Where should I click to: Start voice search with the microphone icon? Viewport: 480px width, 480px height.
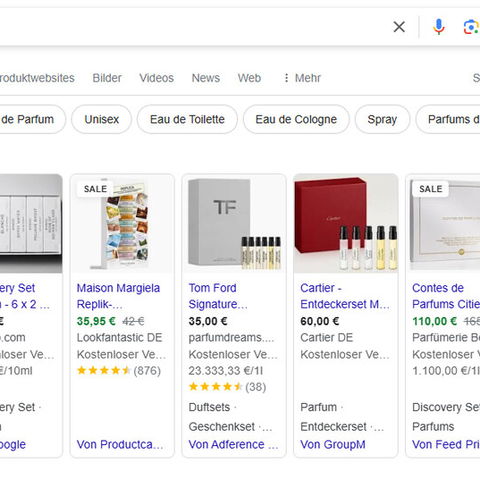[439, 27]
